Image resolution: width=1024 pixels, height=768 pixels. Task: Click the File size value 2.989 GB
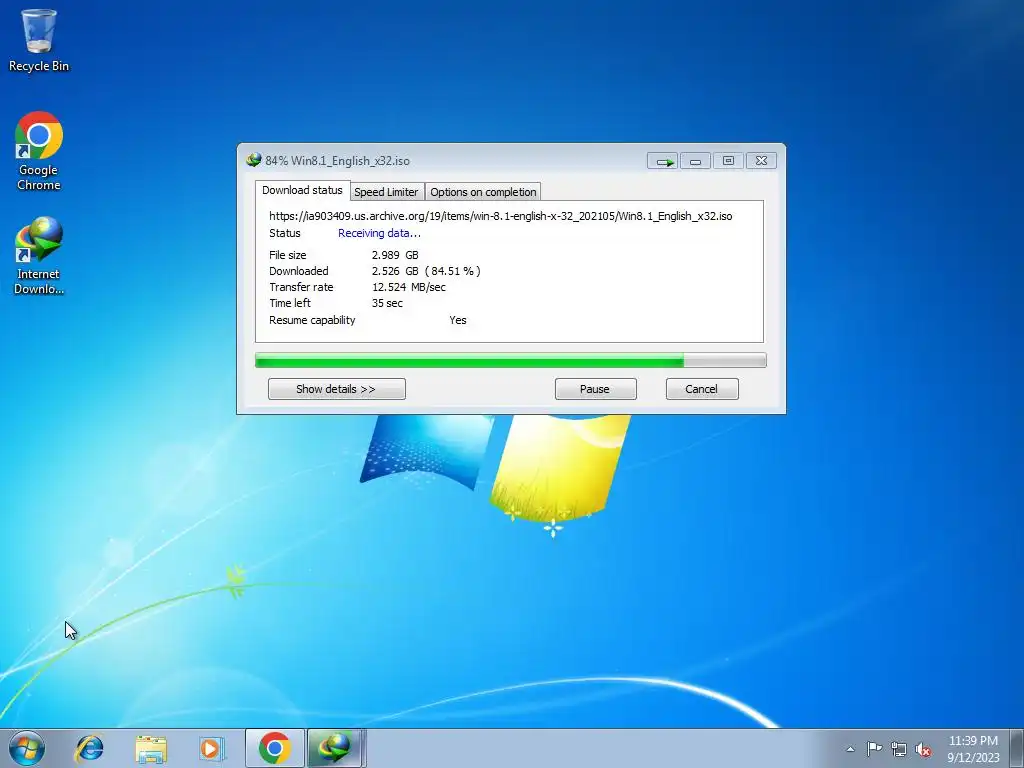(395, 255)
